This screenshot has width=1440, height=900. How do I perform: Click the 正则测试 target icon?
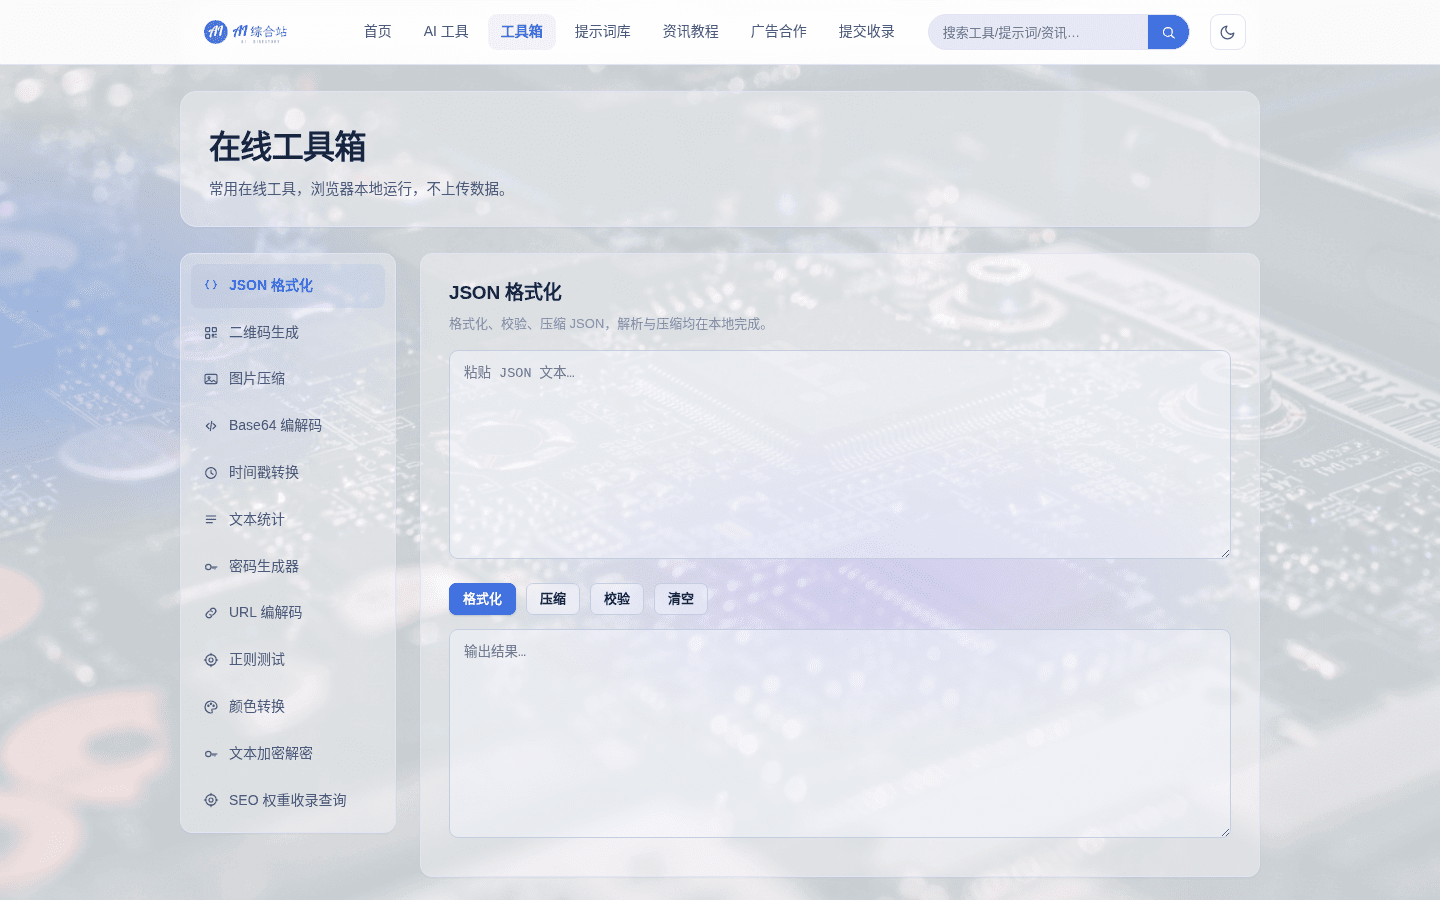[x=211, y=660]
